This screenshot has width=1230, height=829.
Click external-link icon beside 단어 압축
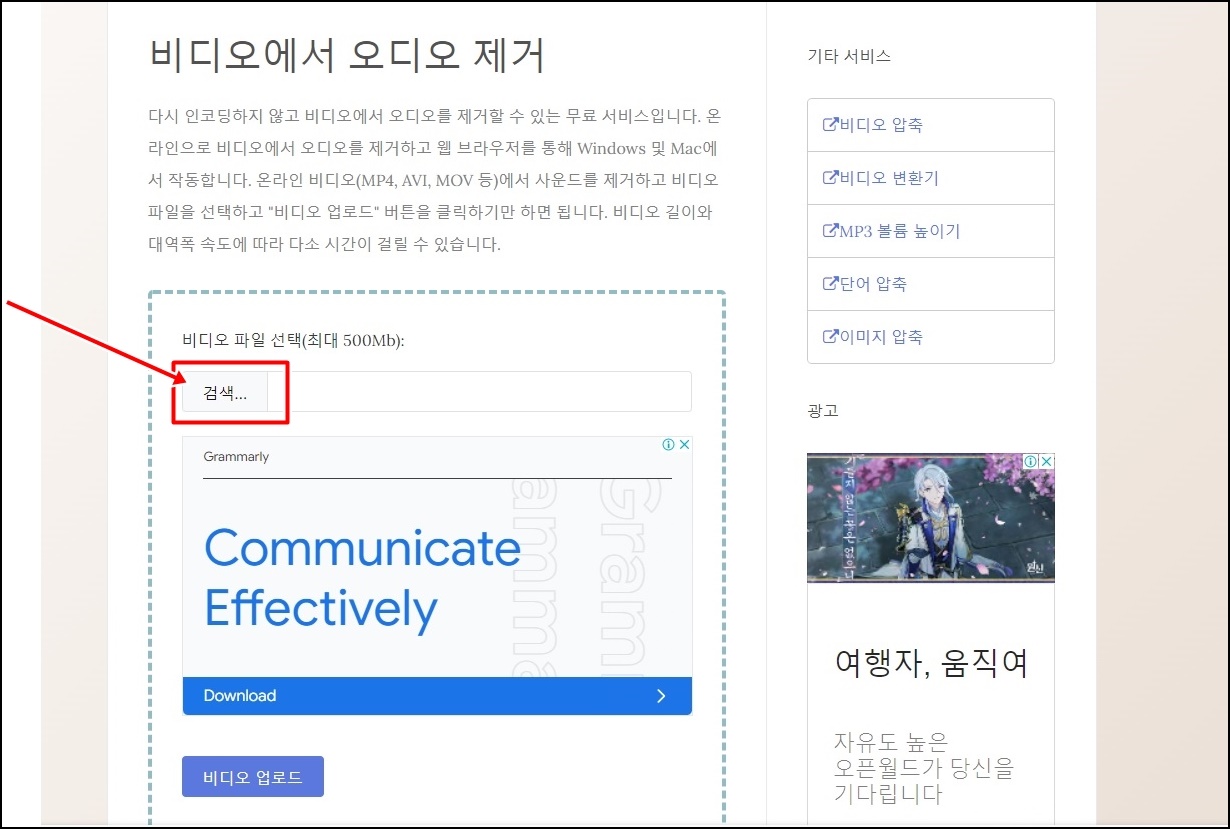(x=830, y=284)
